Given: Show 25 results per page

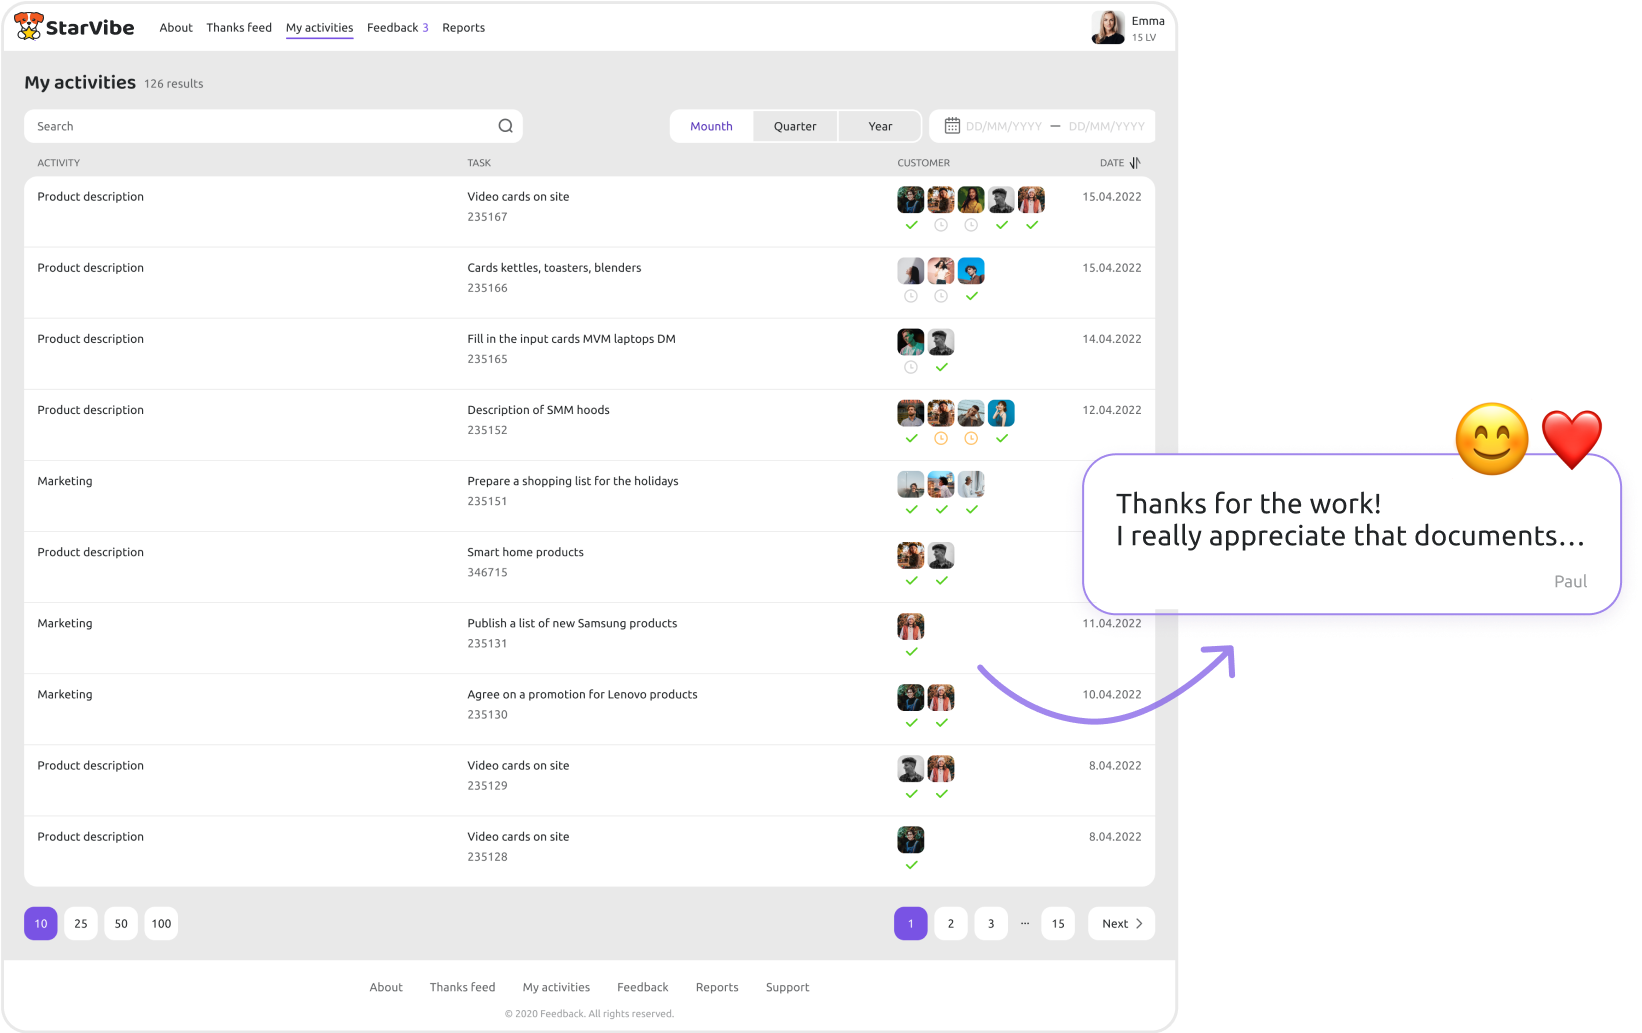Looking at the screenshot, I should (x=81, y=924).
